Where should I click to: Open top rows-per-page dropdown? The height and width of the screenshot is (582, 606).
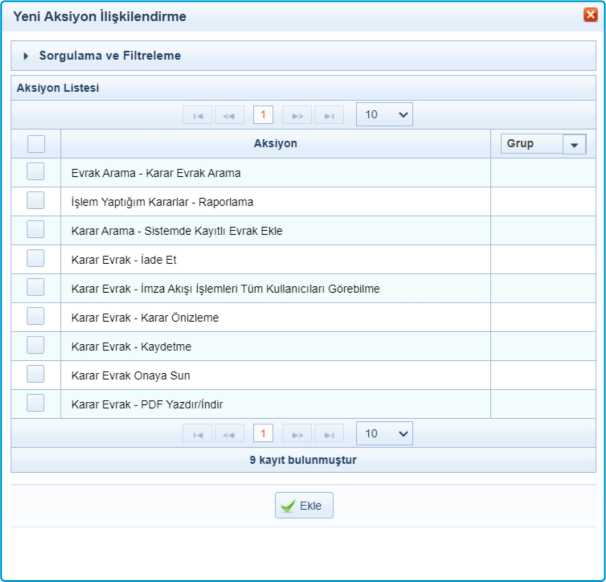[x=384, y=115]
